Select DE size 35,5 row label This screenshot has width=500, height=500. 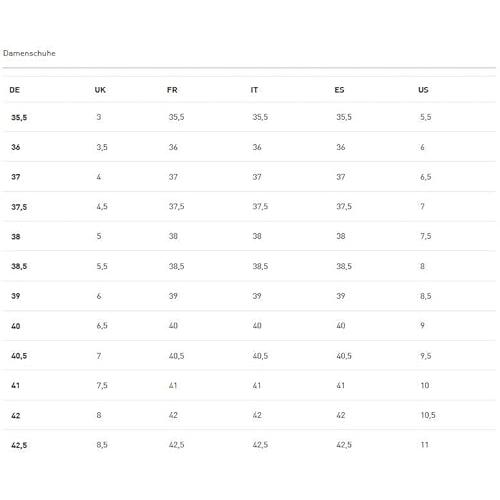point(19,118)
